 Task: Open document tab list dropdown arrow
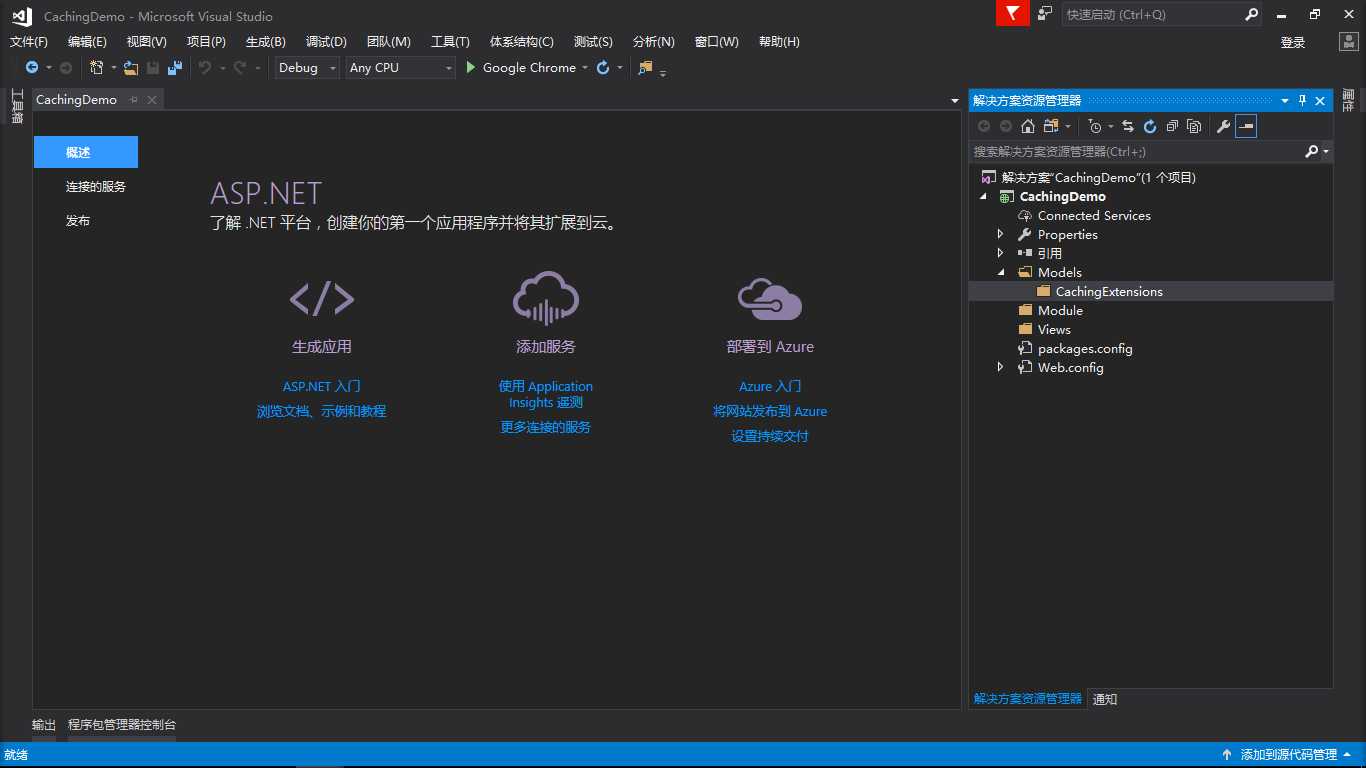pos(954,100)
